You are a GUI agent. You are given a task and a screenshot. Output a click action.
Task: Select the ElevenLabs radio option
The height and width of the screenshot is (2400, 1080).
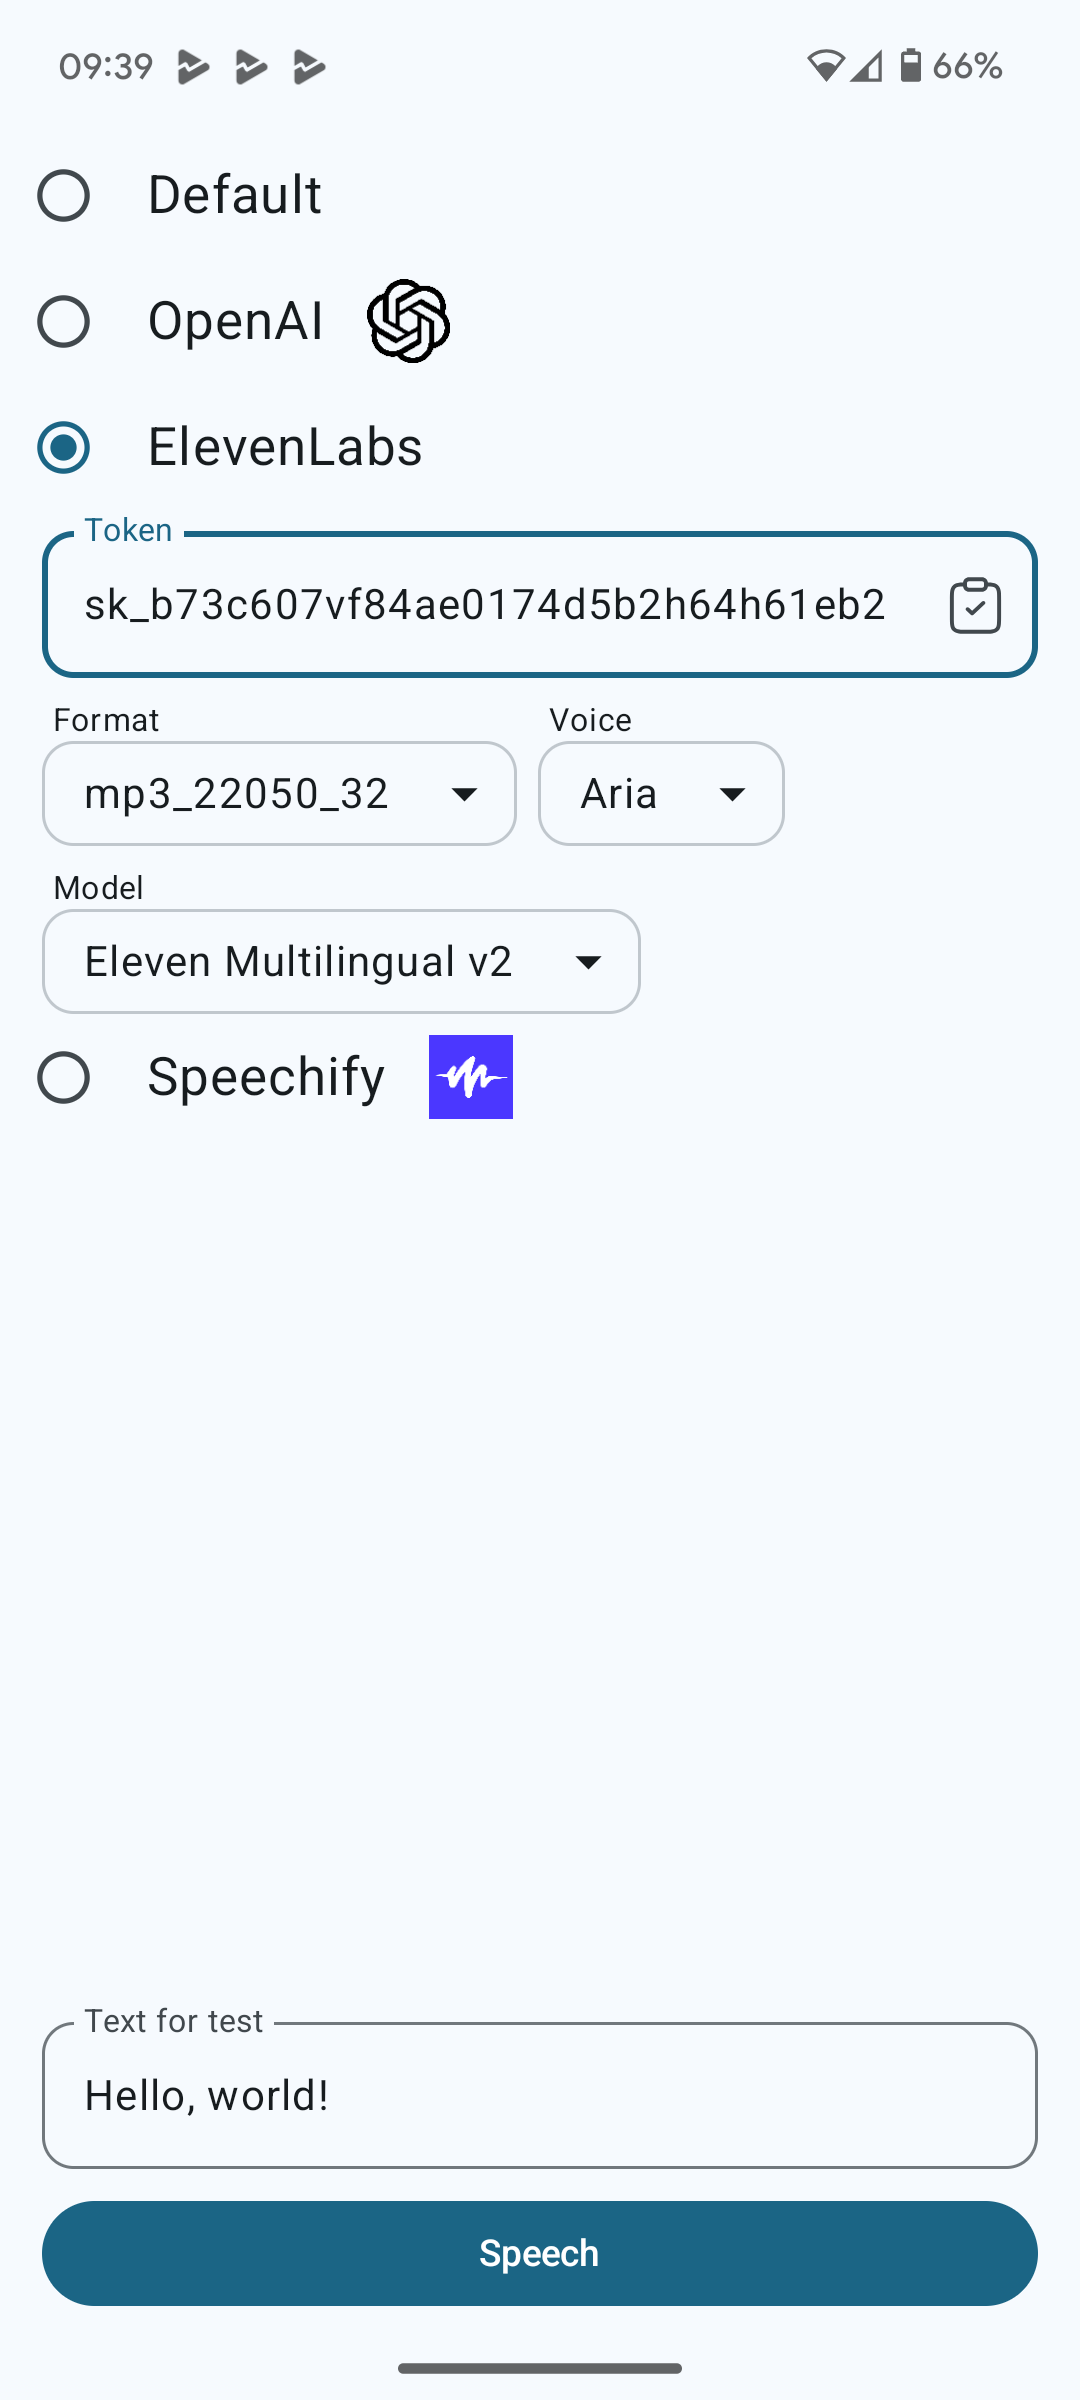(63, 447)
